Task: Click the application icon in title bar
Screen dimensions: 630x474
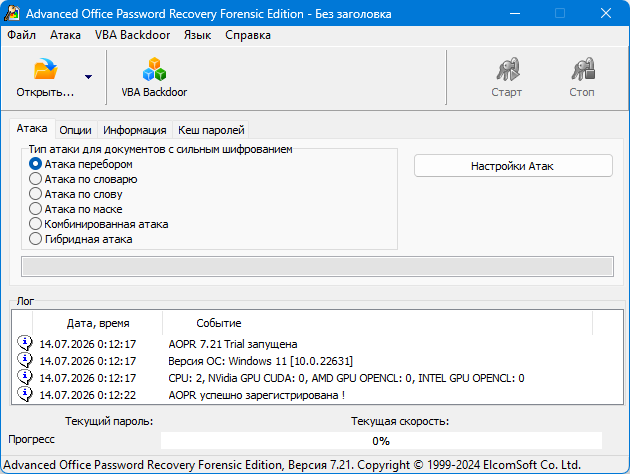Action: pos(12,13)
